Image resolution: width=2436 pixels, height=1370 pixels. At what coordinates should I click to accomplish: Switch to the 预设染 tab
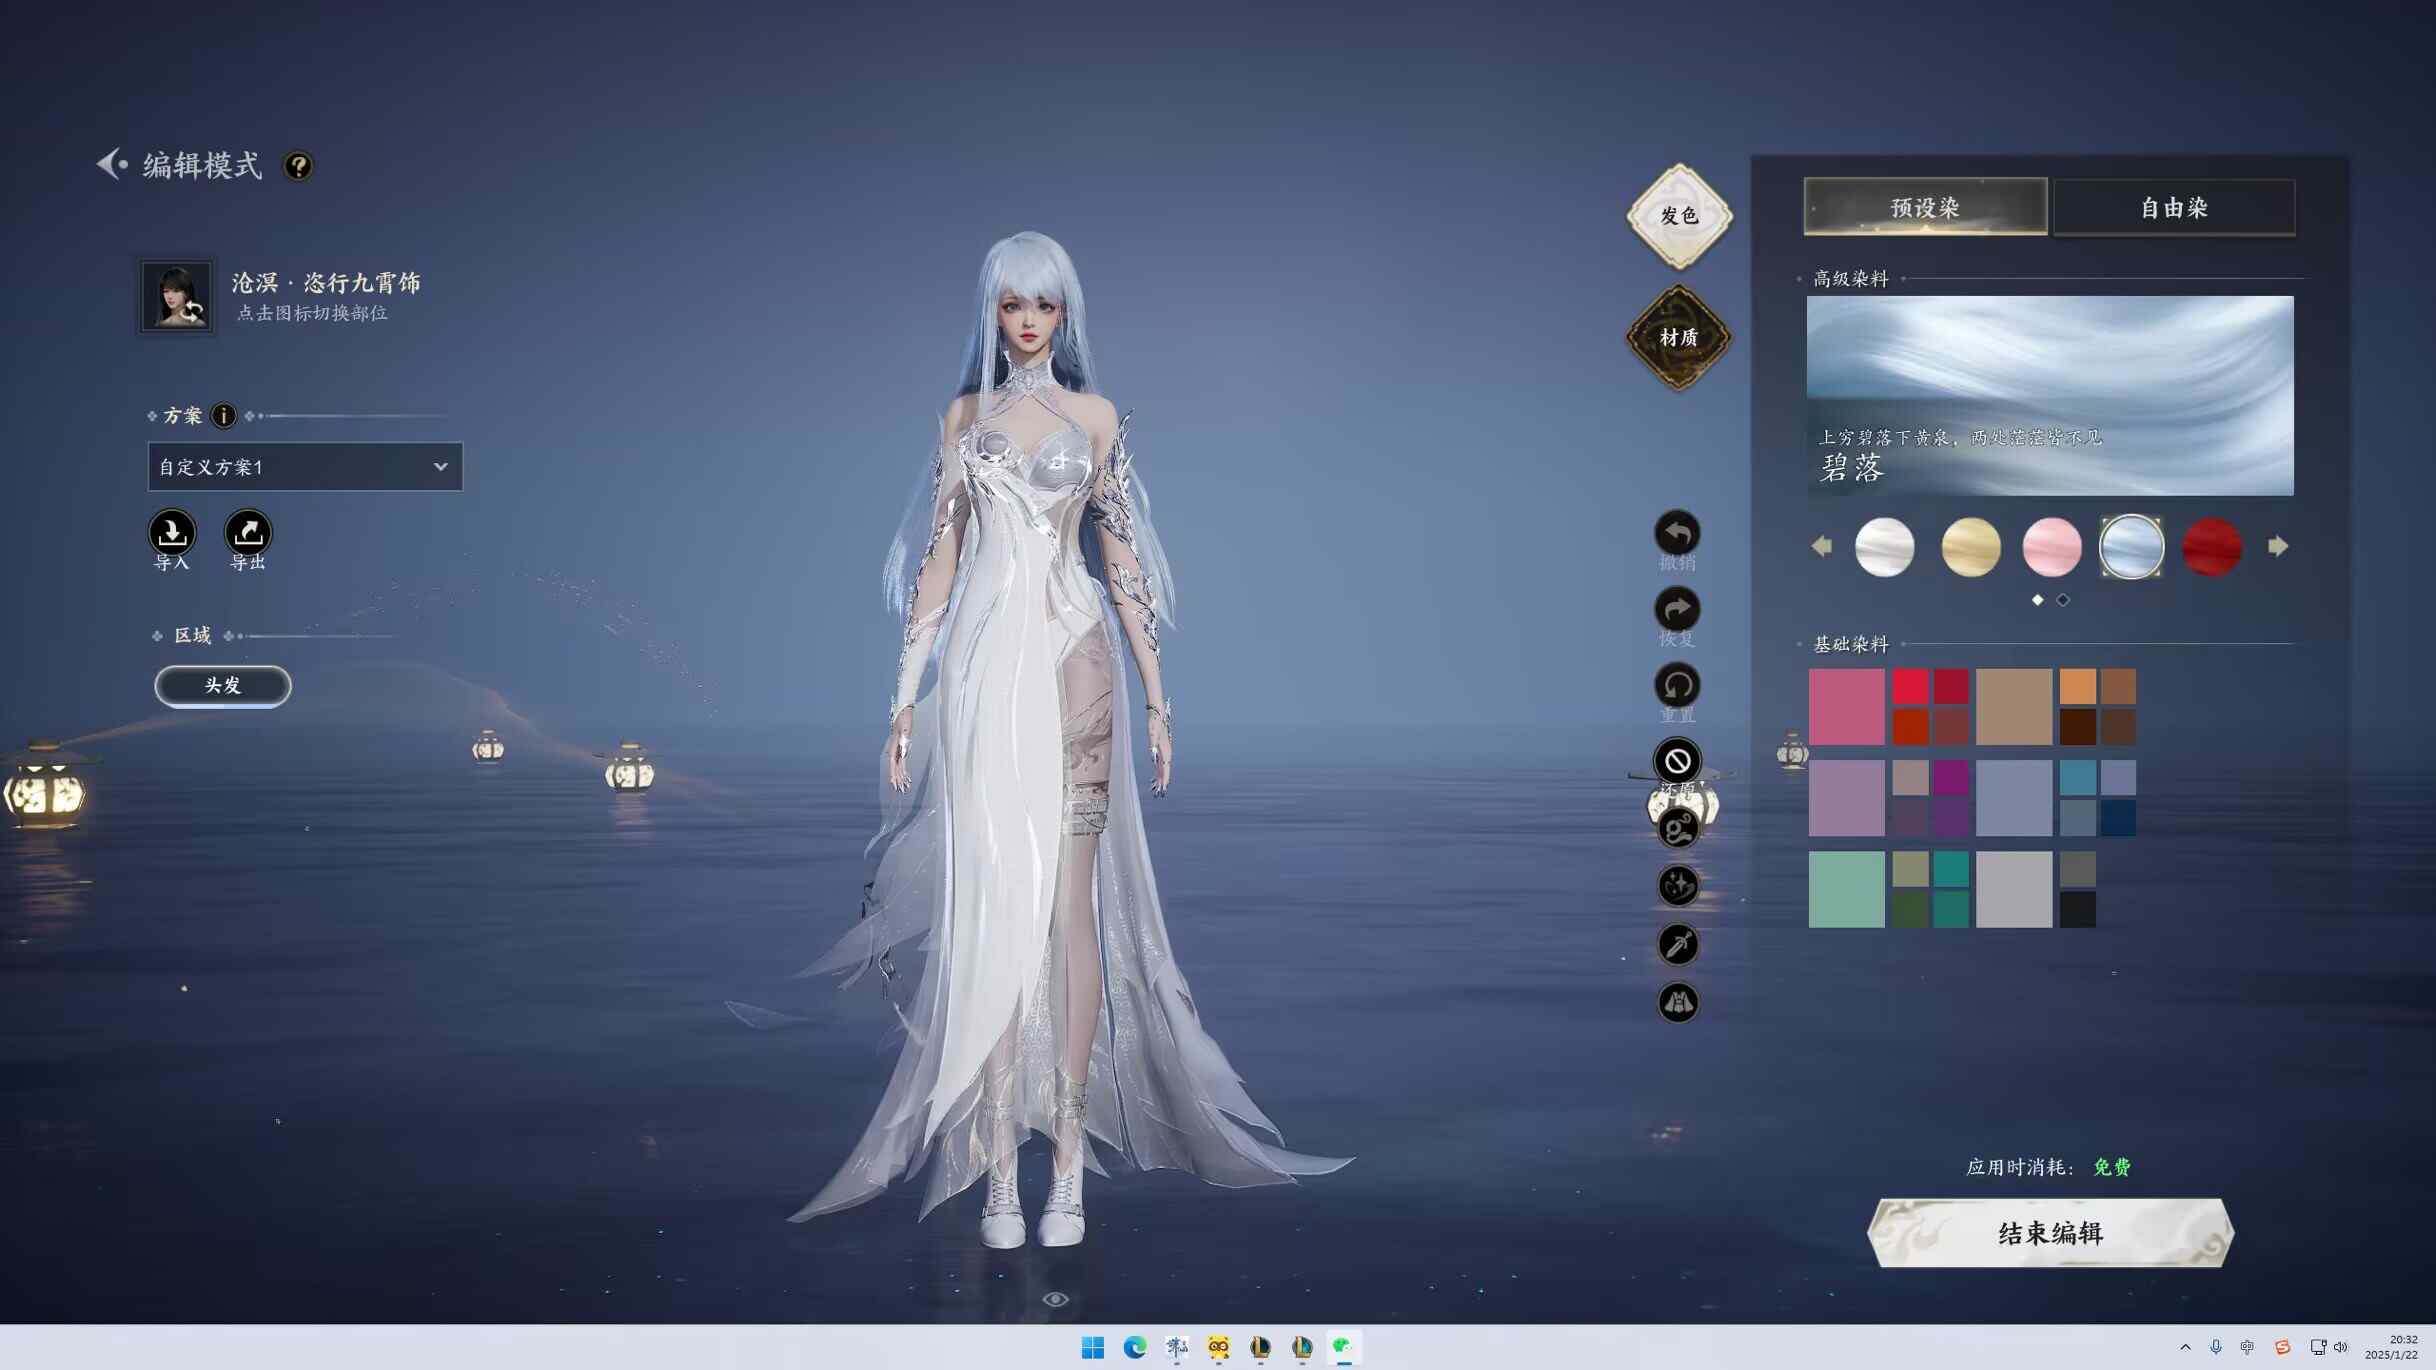pyautogui.click(x=1925, y=207)
